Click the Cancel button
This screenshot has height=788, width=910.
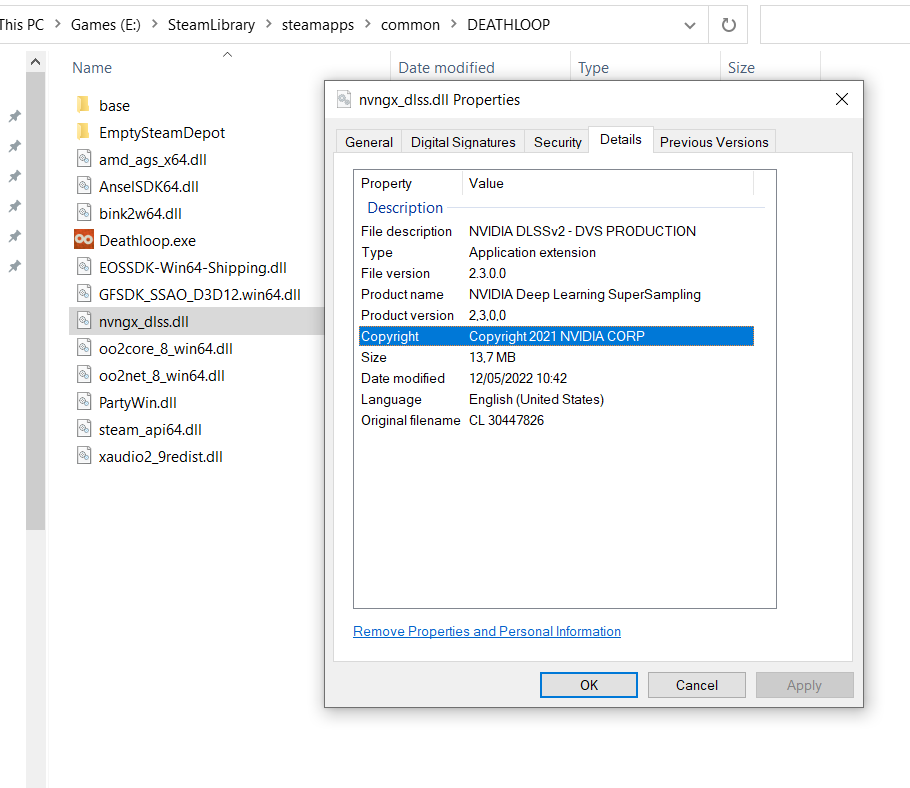696,685
